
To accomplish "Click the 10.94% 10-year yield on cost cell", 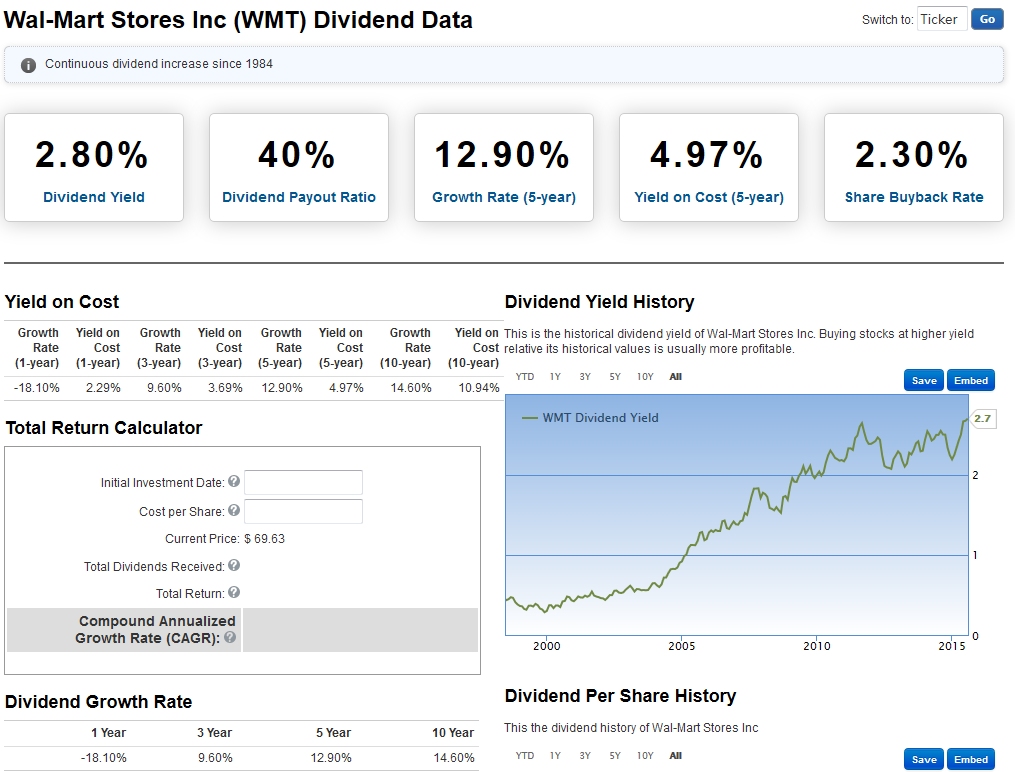I will tap(479, 388).
